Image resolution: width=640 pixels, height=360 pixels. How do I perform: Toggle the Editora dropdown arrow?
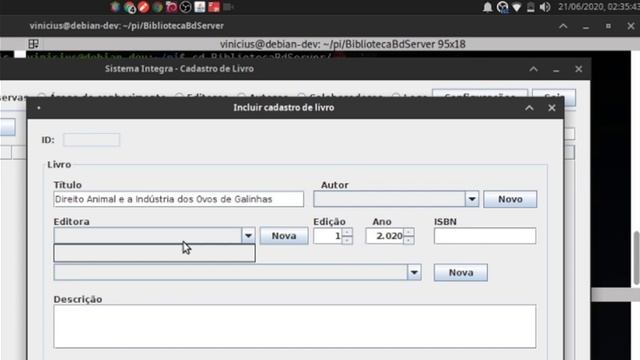point(248,236)
